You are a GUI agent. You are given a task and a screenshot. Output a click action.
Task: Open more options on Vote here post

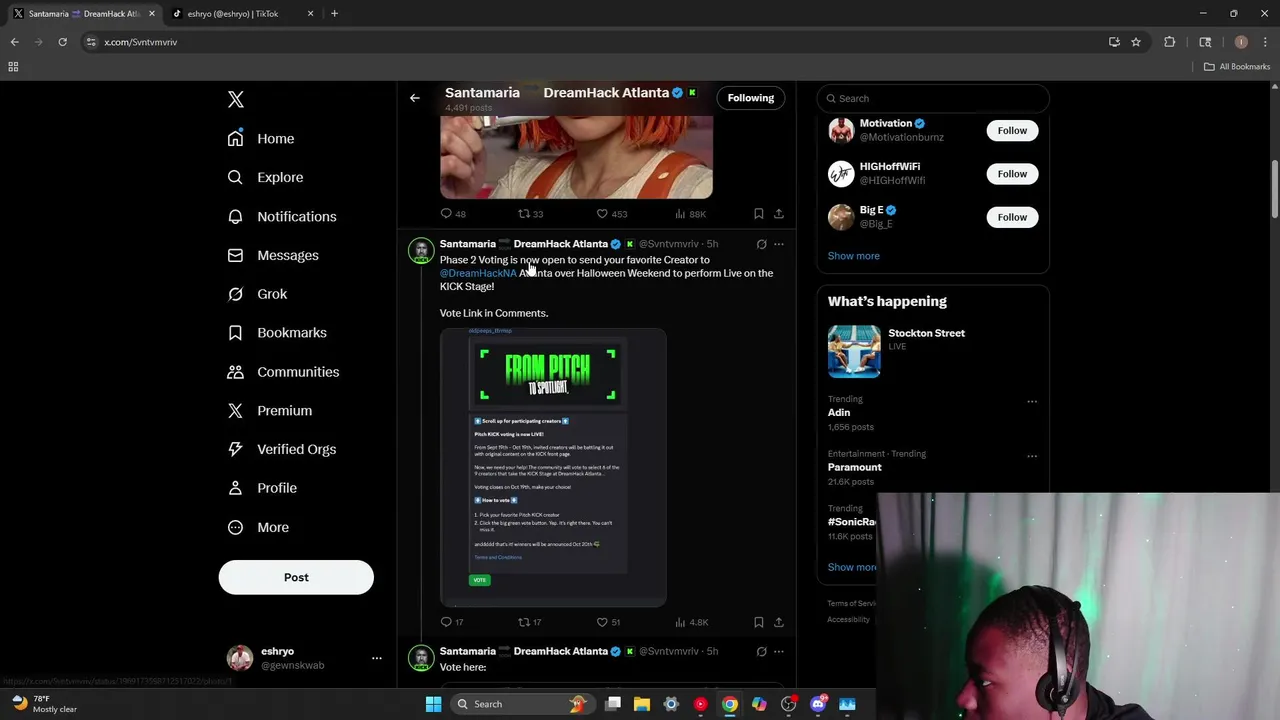[779, 651]
